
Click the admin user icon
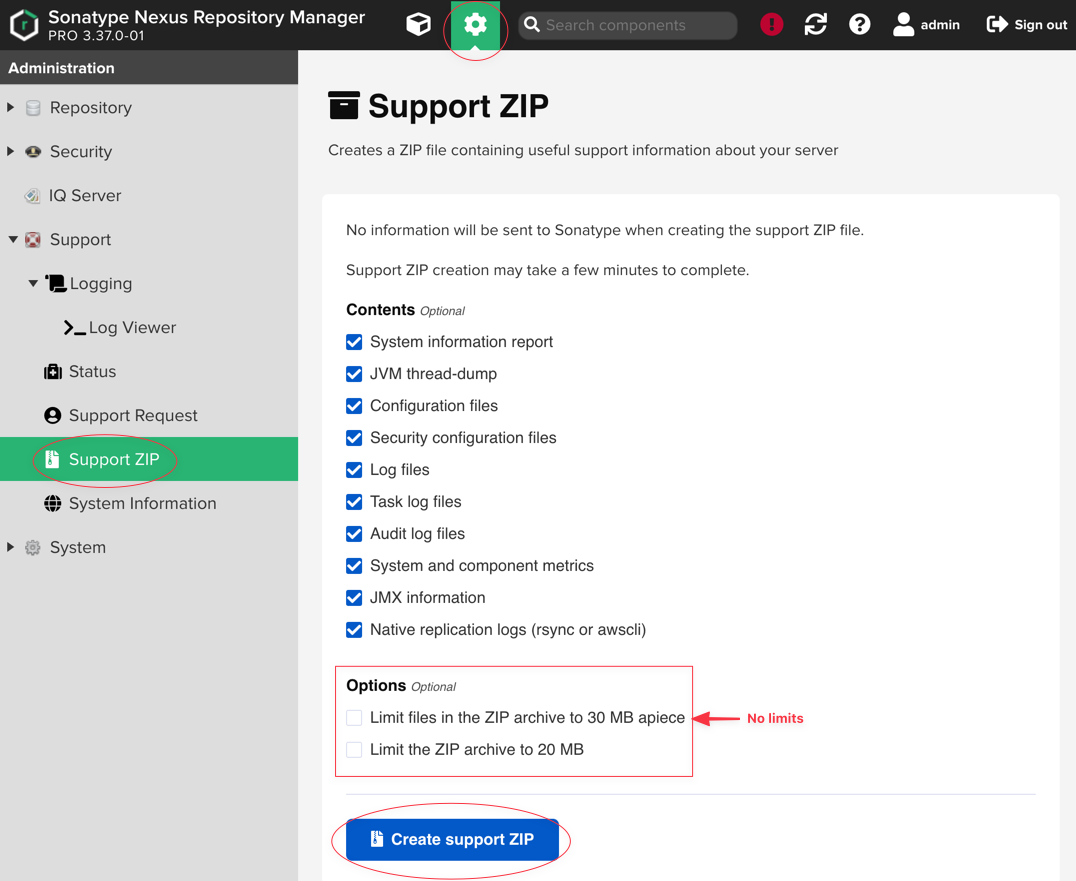point(902,23)
